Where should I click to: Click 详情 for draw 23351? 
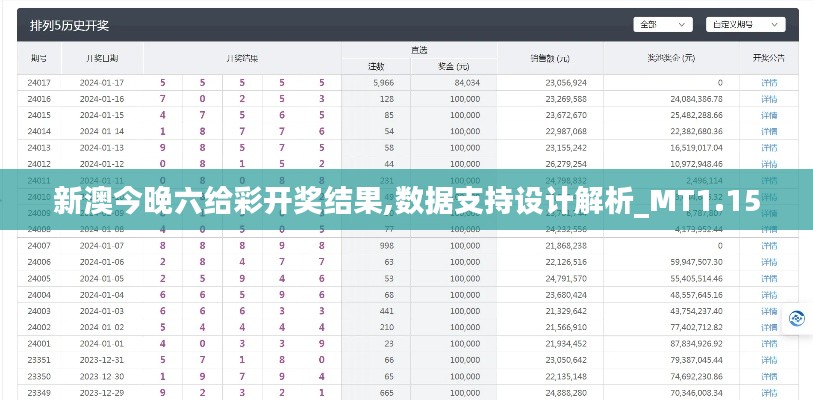768,360
